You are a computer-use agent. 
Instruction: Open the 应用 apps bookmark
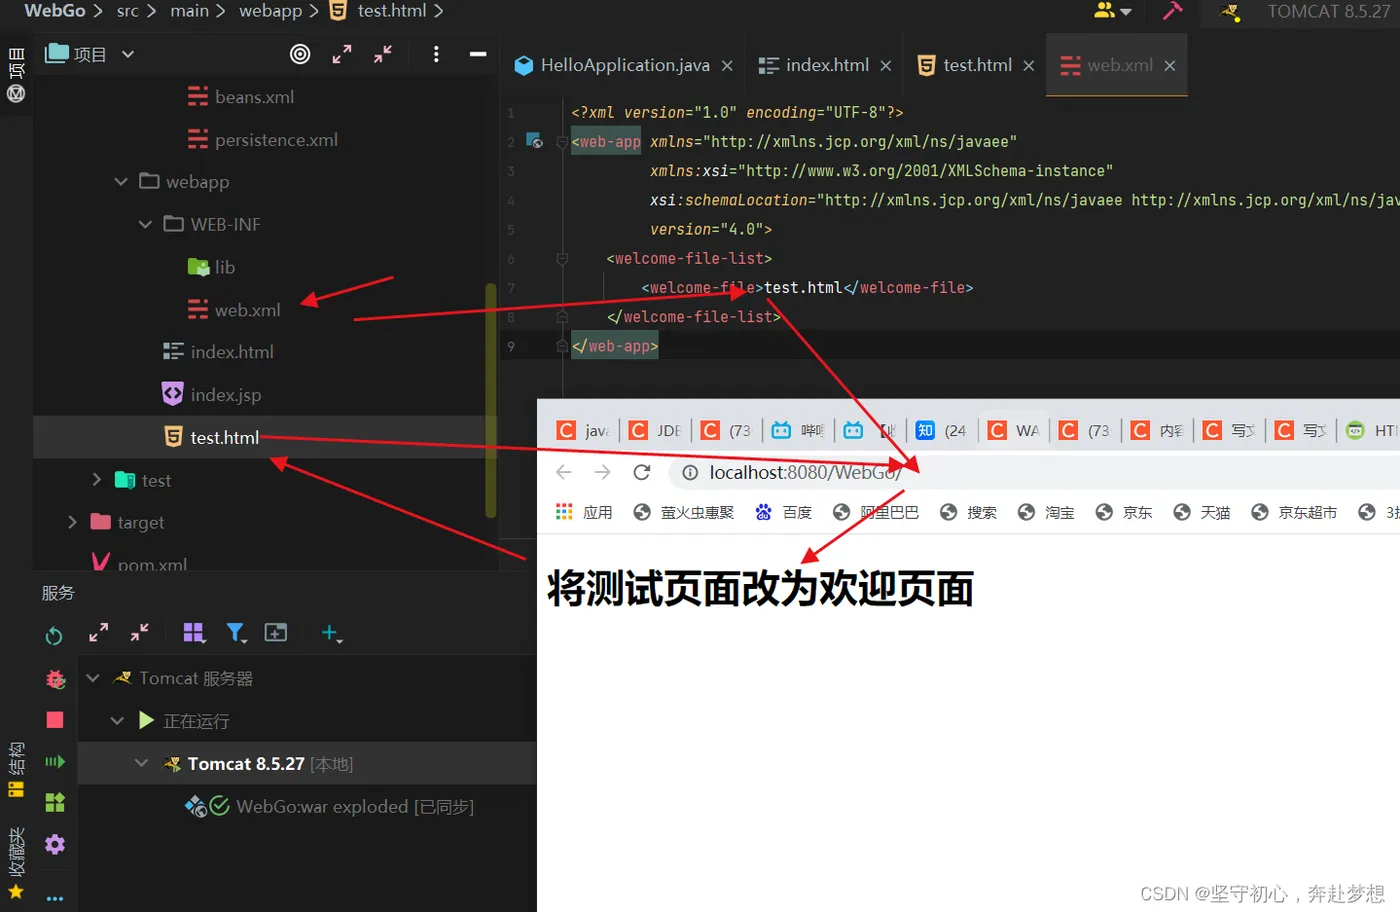[584, 512]
